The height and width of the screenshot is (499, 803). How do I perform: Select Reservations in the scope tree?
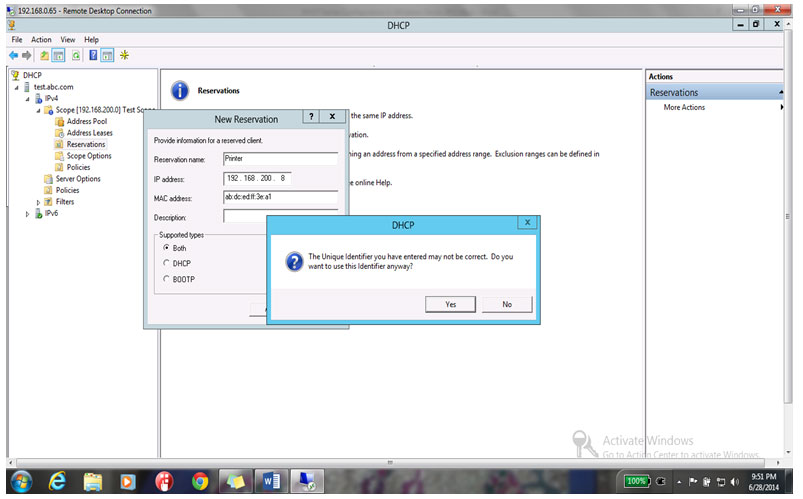[x=86, y=144]
